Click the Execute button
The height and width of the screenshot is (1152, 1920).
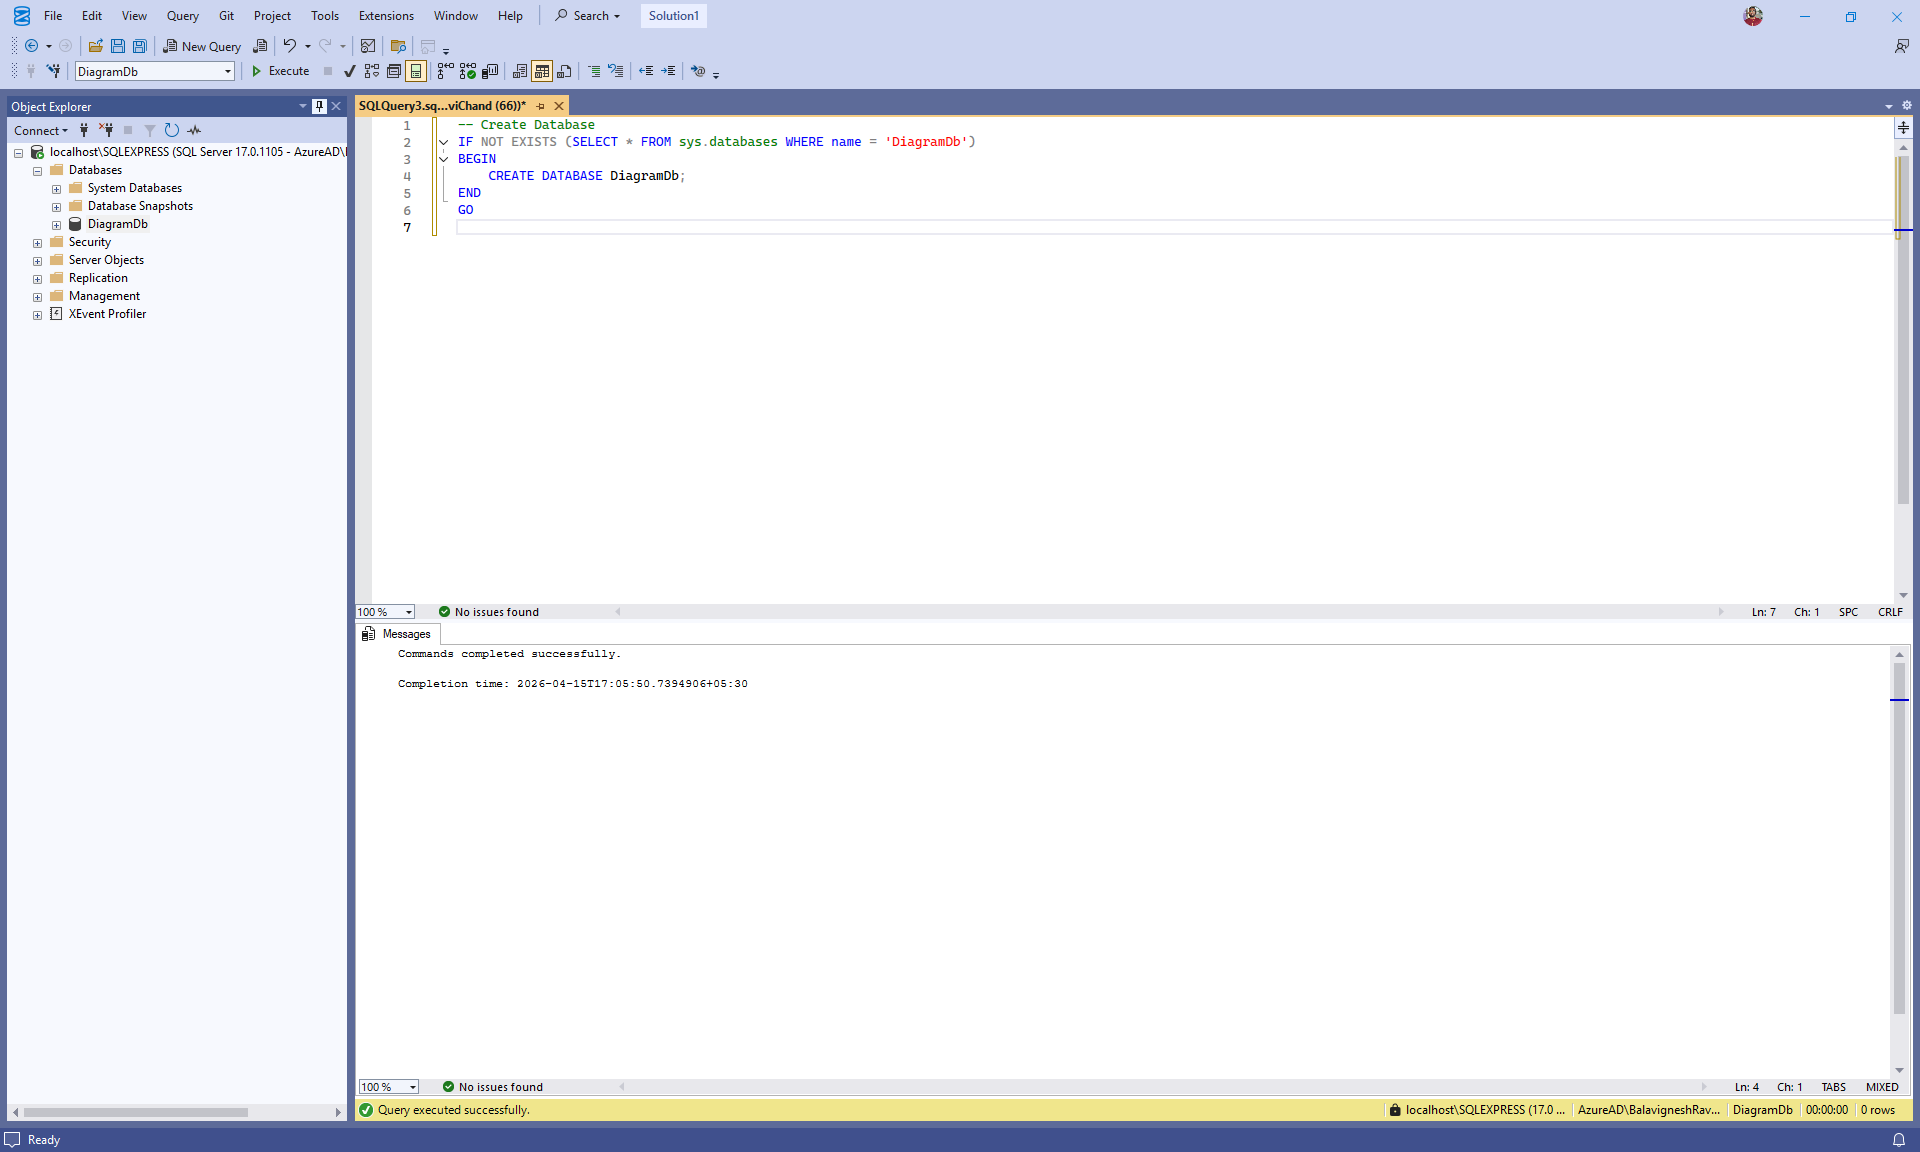click(x=280, y=71)
